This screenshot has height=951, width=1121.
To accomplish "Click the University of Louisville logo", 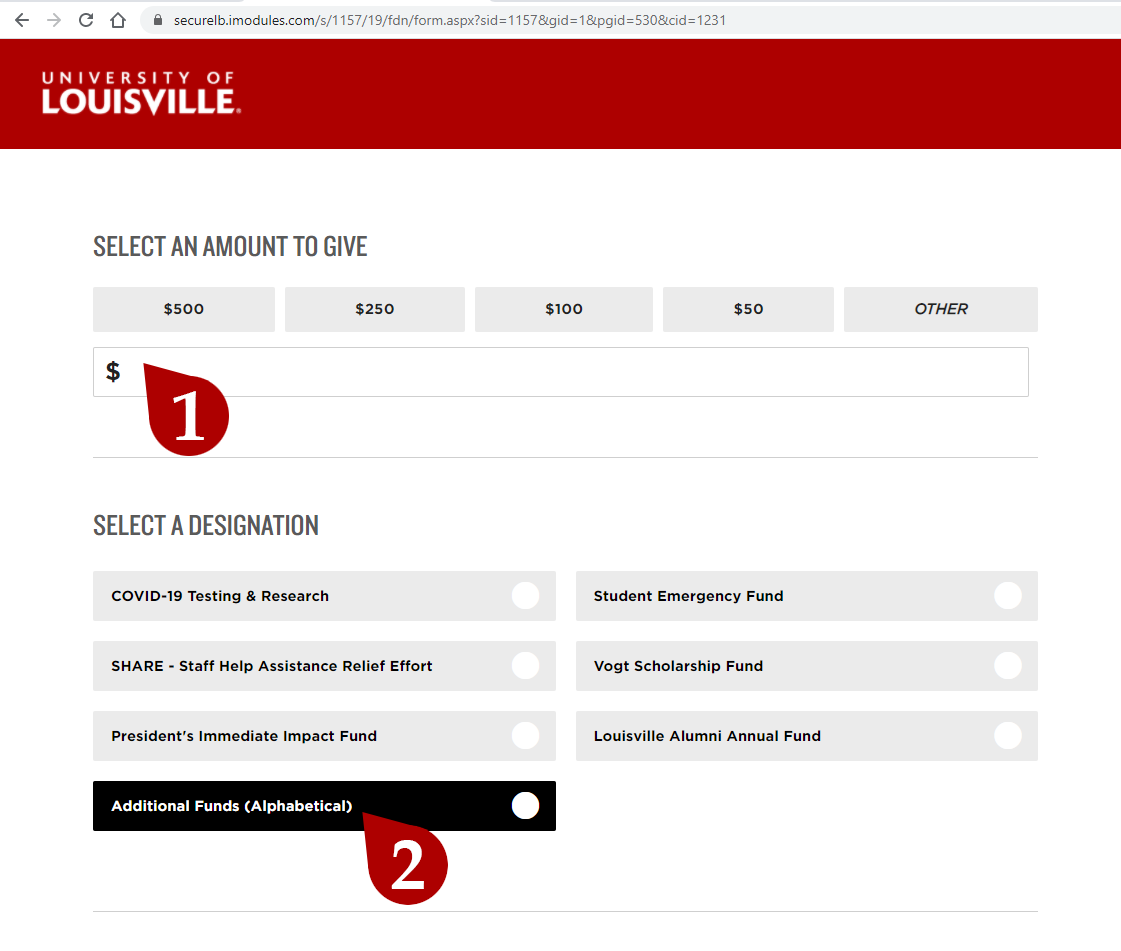I will 141,93.
